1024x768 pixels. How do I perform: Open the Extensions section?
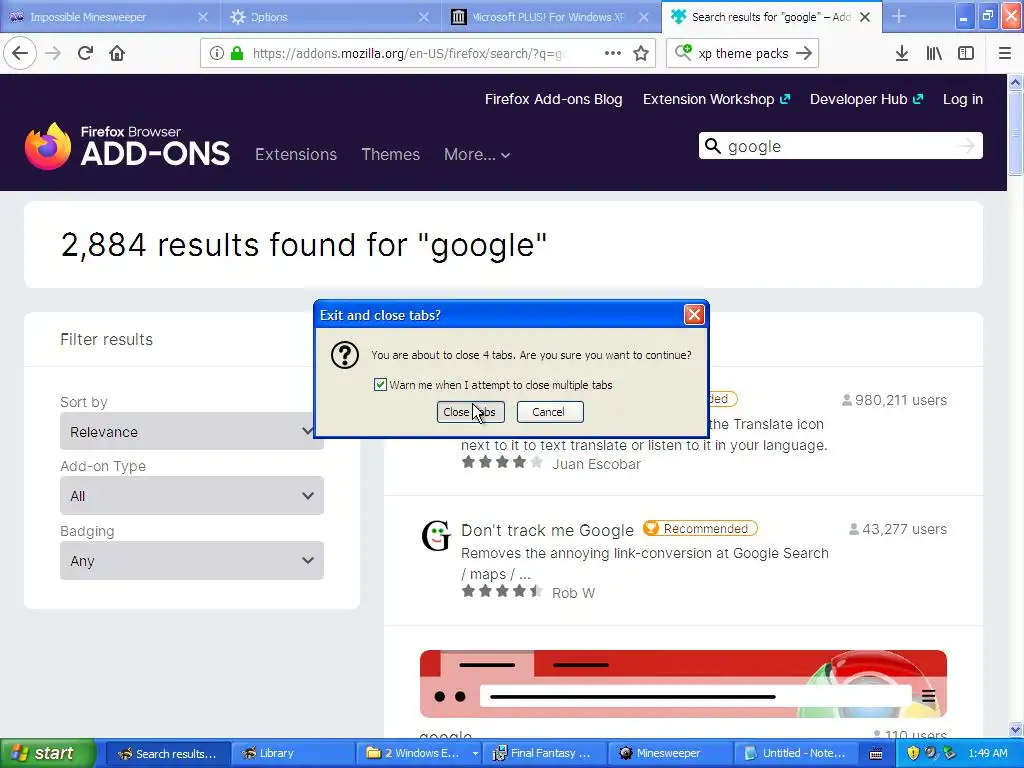(x=296, y=155)
